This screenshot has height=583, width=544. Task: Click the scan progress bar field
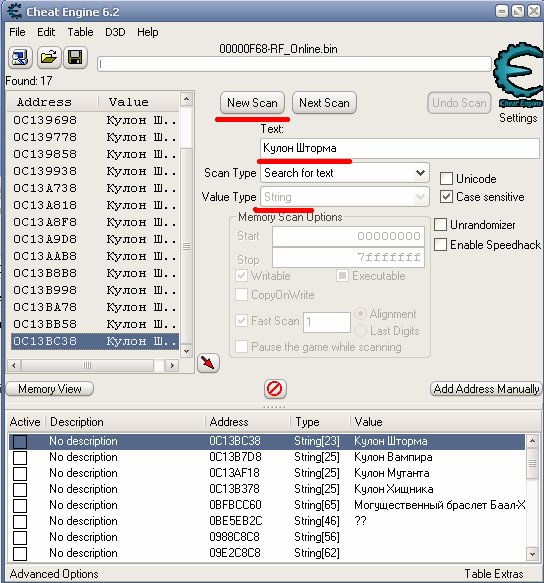click(294, 64)
